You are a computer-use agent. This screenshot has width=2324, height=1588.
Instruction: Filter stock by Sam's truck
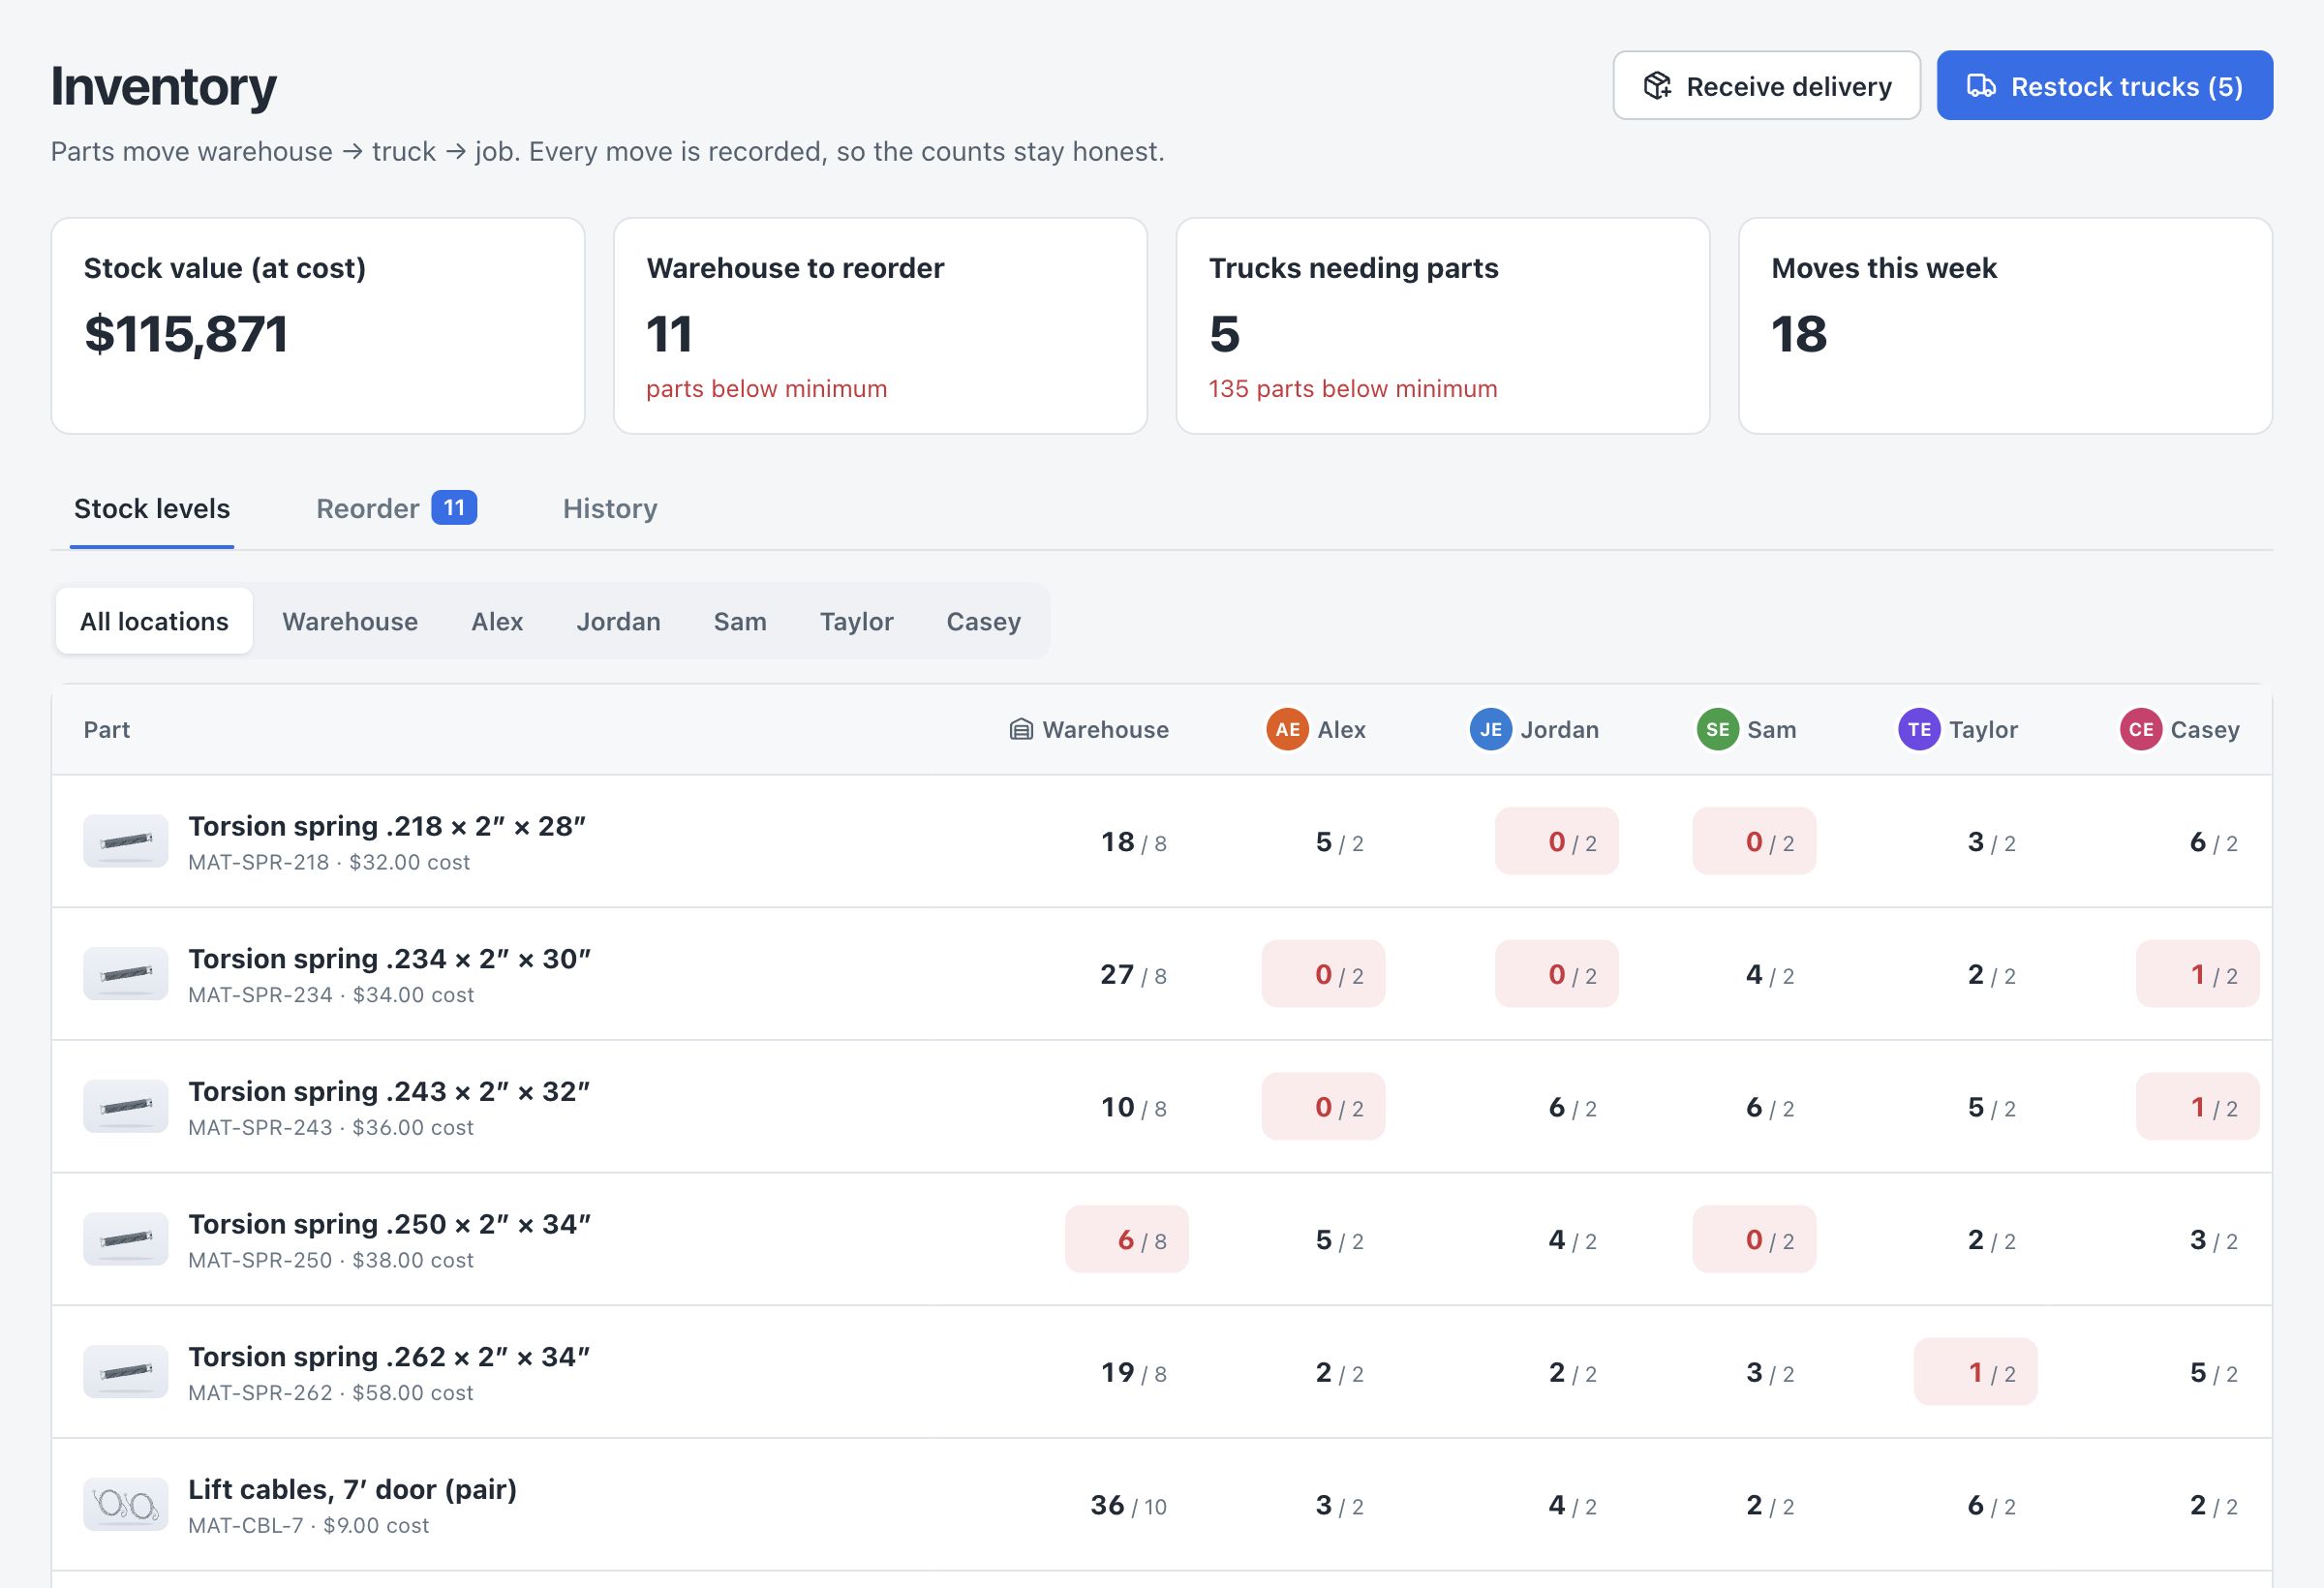pyautogui.click(x=740, y=621)
